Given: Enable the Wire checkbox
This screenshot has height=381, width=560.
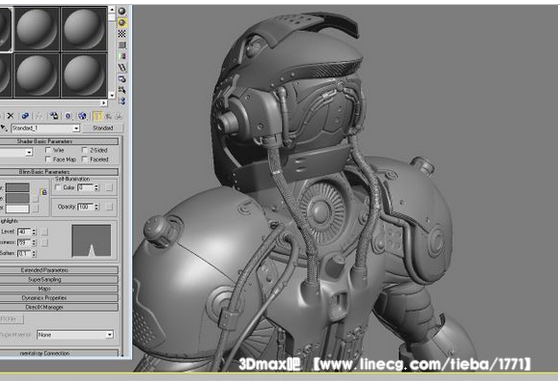Looking at the screenshot, I should [x=48, y=150].
